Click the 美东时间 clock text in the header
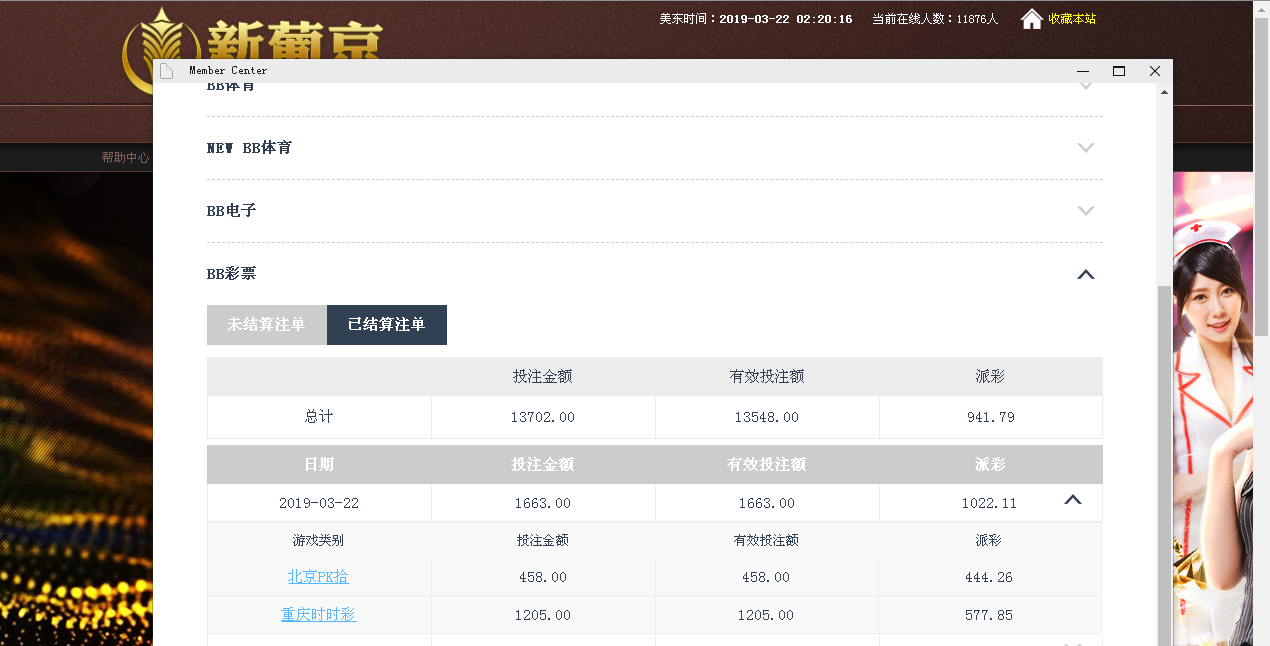The width and height of the screenshot is (1270, 646). [x=756, y=19]
